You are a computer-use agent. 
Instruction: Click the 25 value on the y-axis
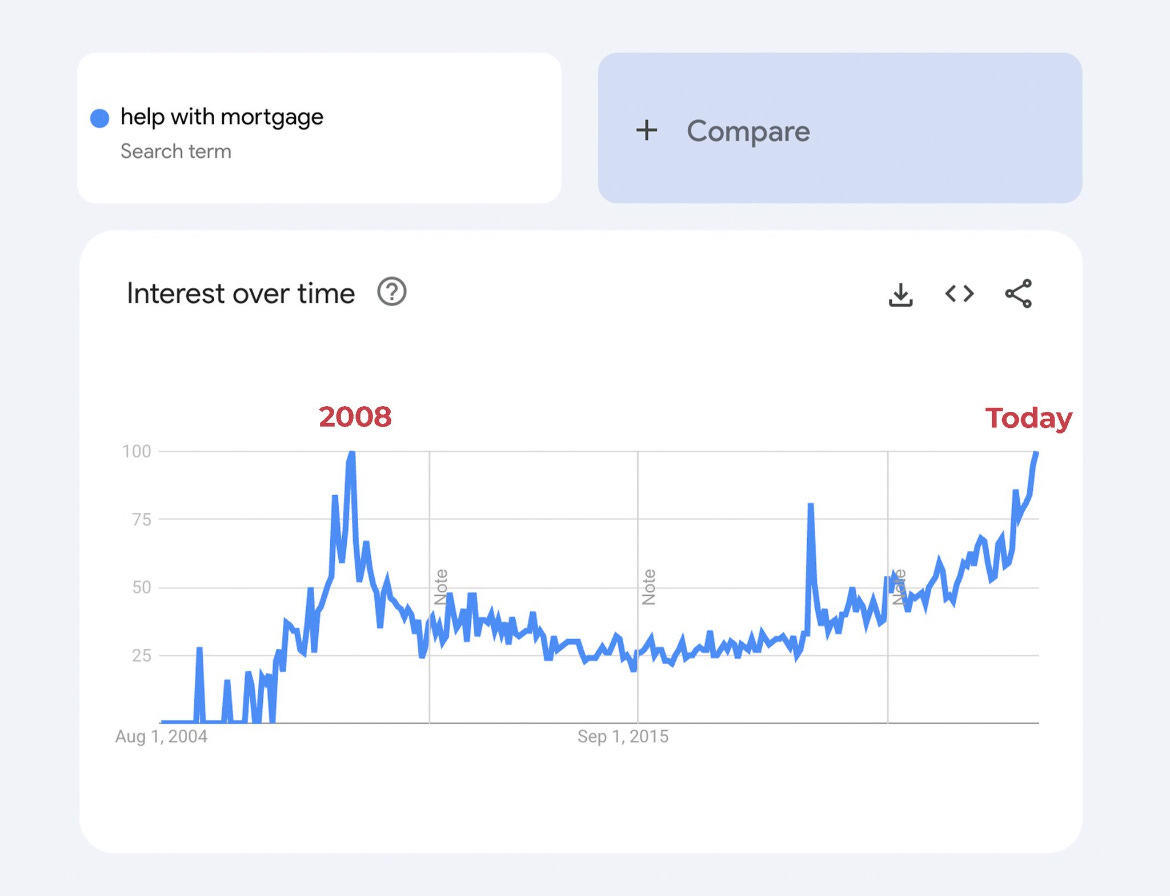coord(141,655)
